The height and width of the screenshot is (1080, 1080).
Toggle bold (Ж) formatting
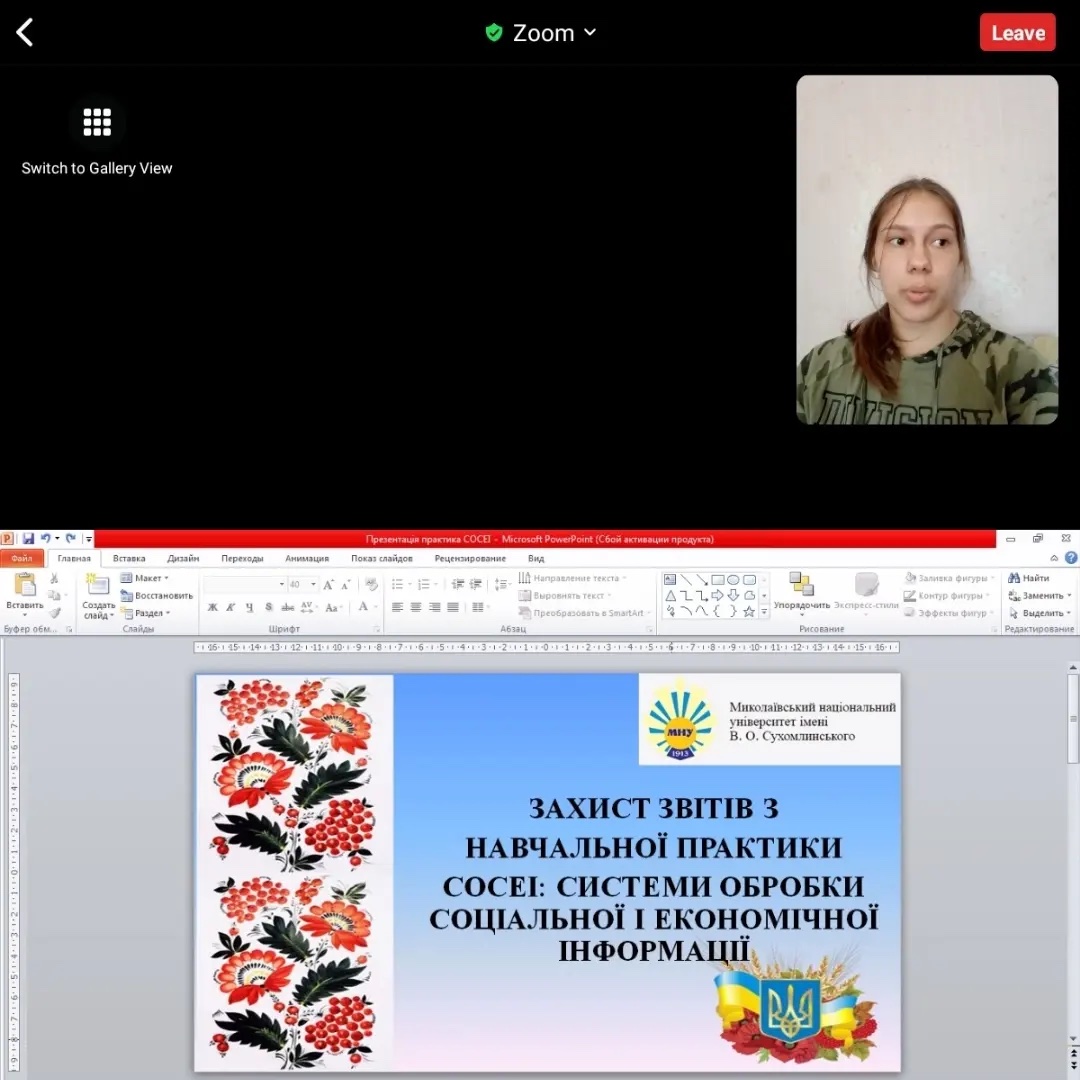coord(213,607)
